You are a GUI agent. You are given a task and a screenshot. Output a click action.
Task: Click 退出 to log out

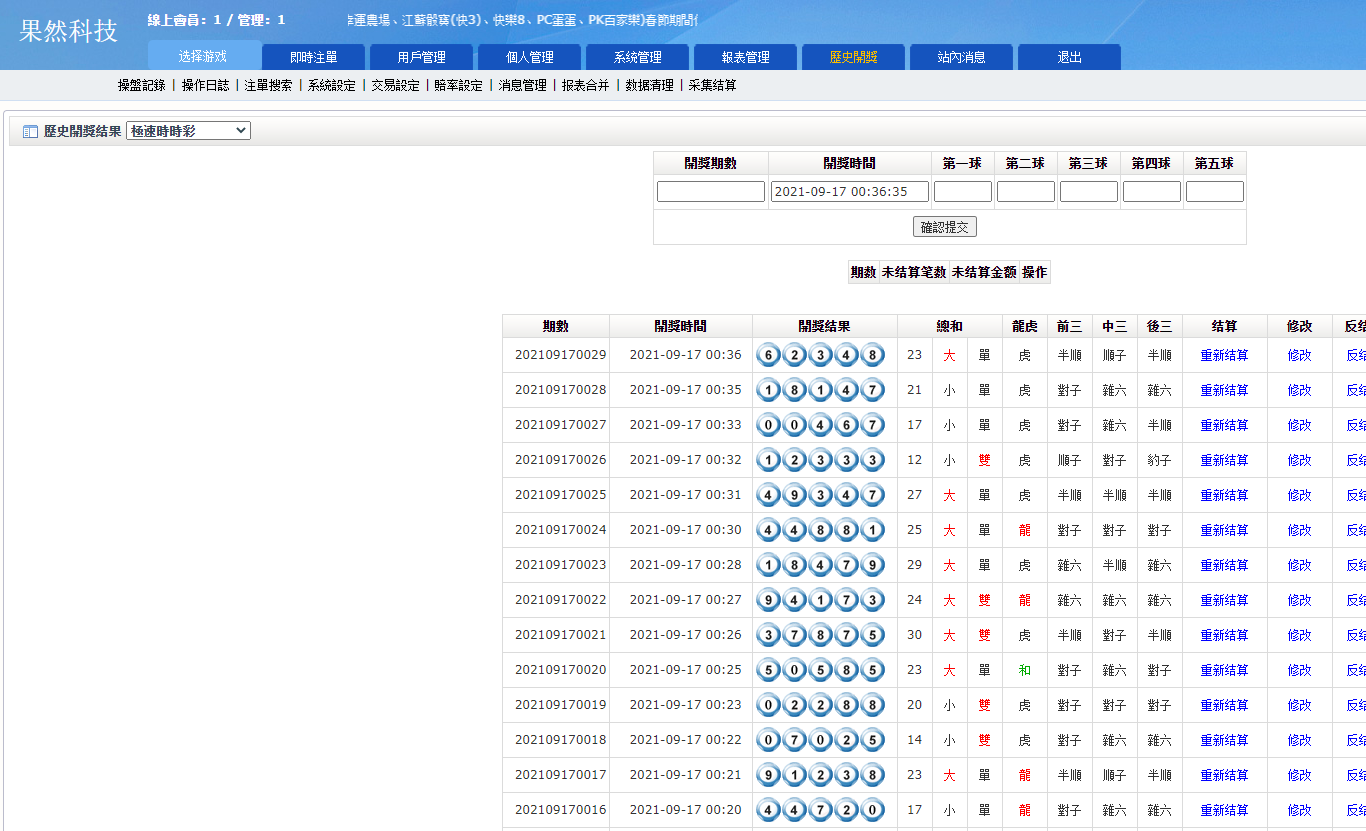1069,57
